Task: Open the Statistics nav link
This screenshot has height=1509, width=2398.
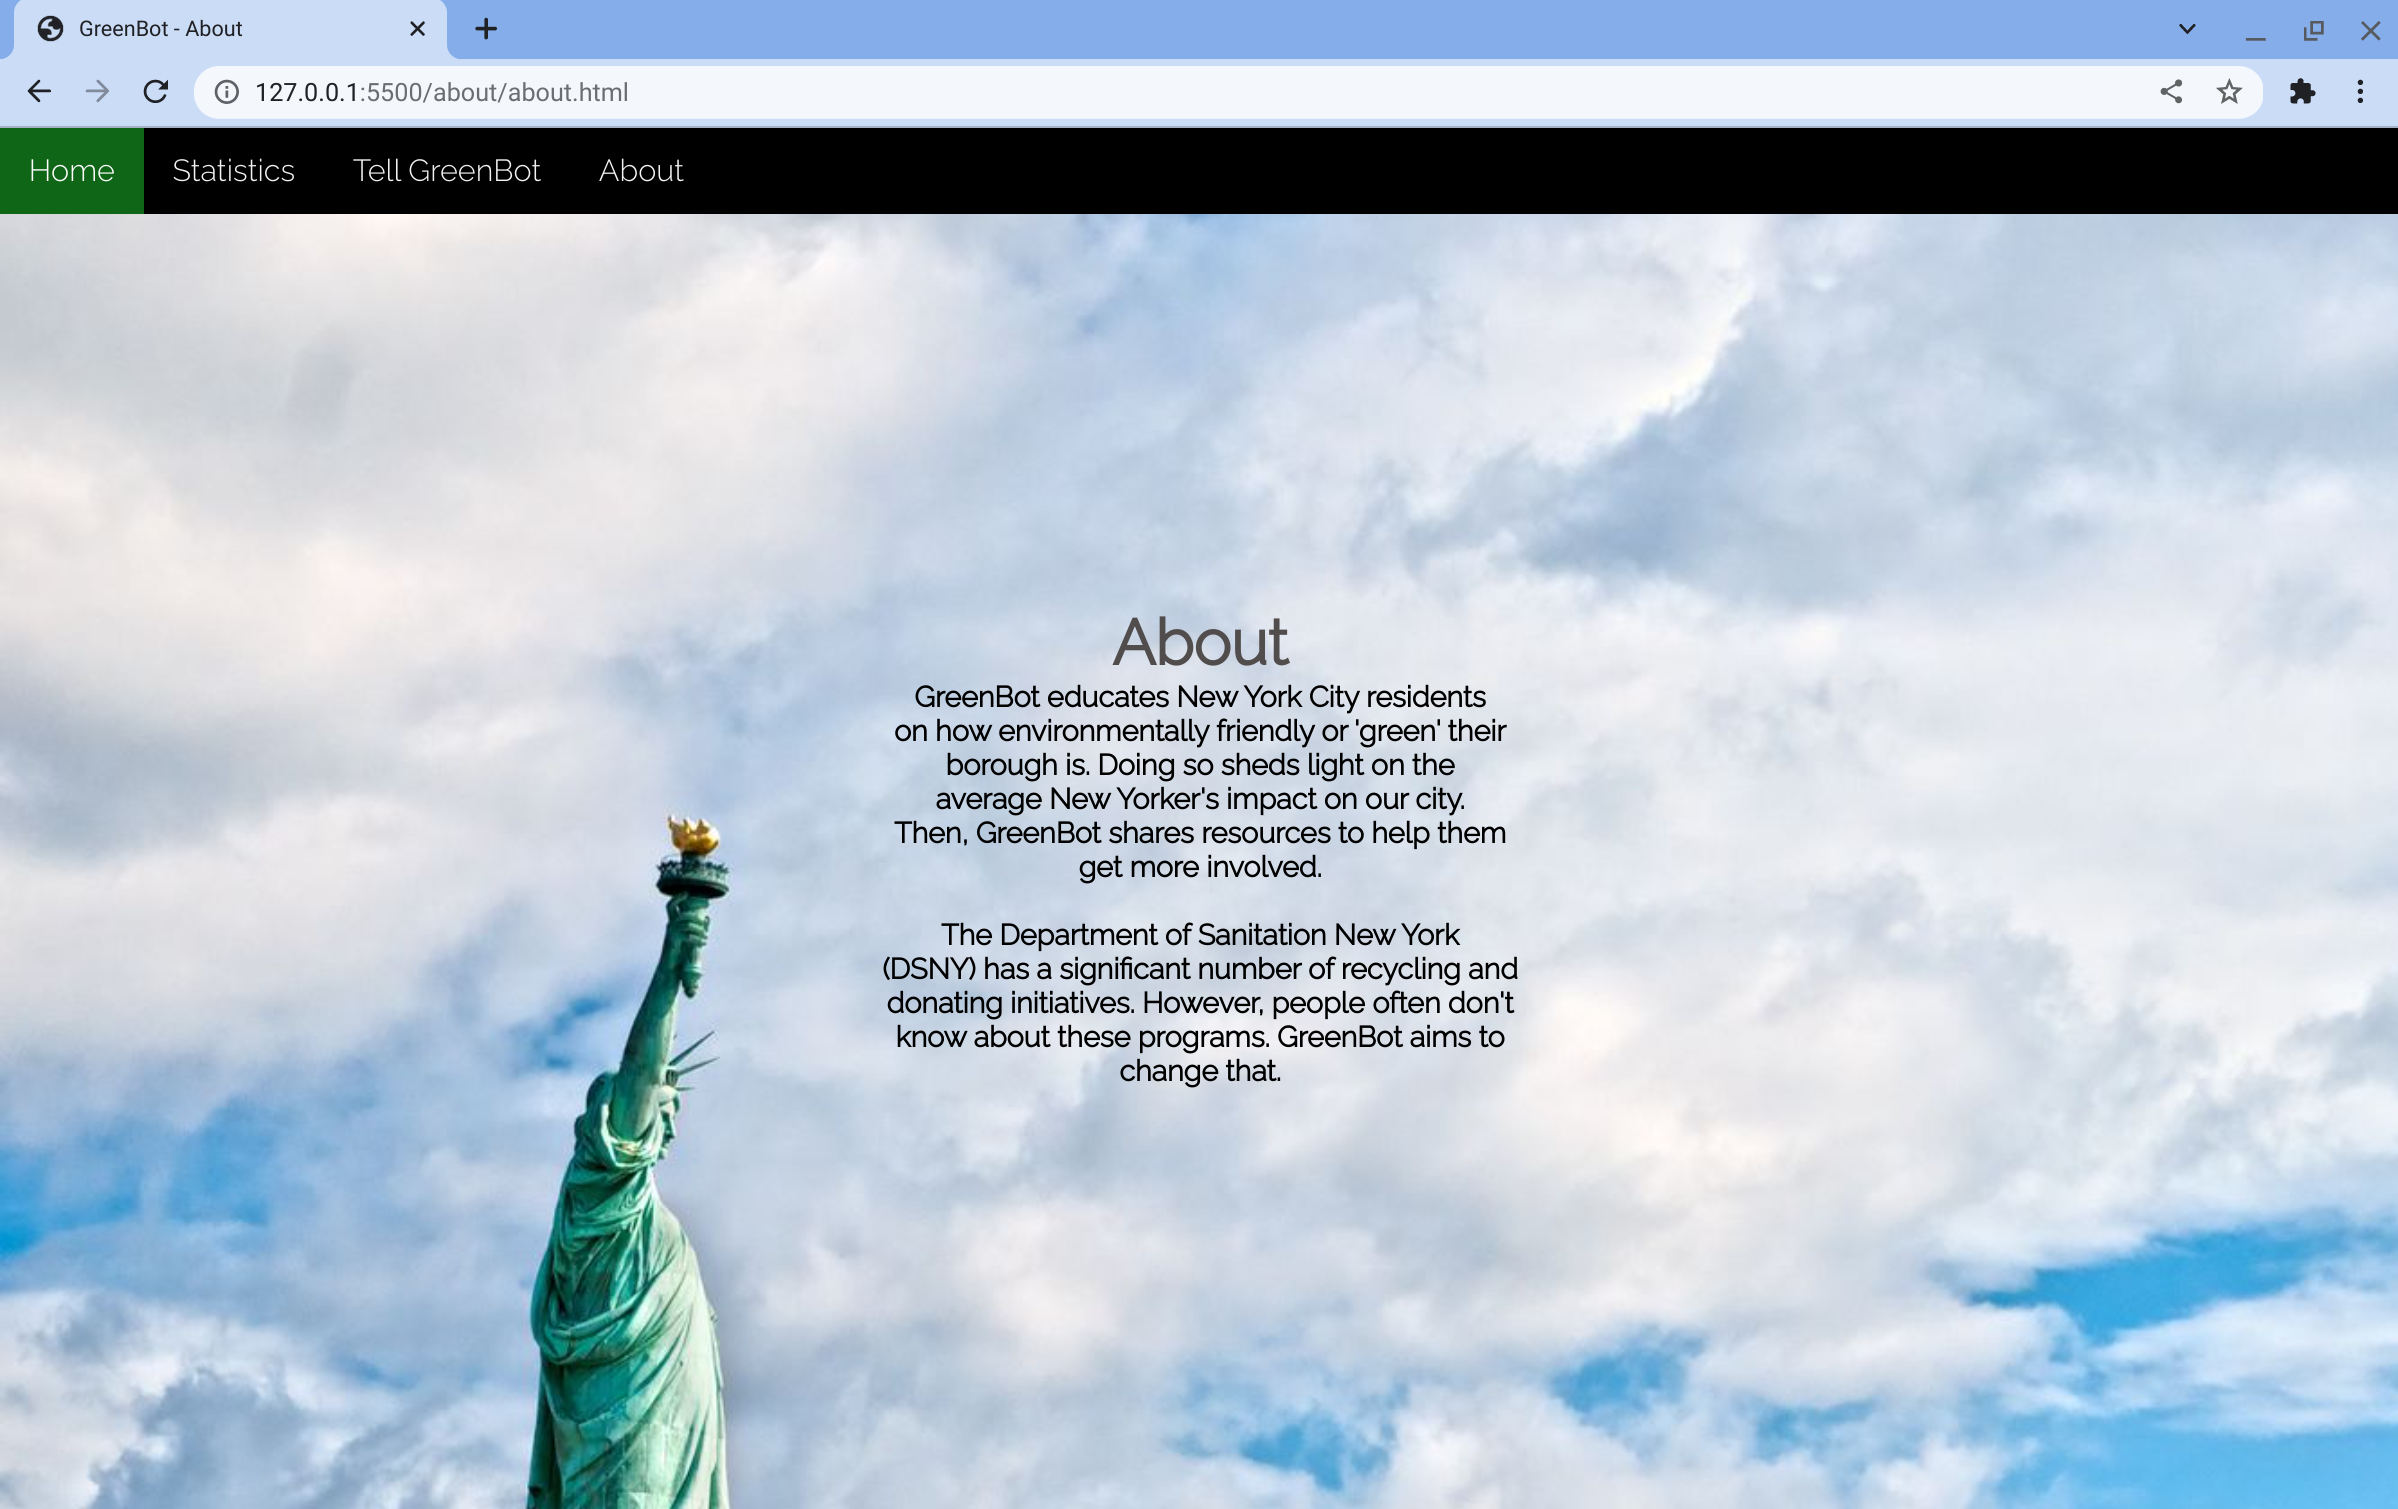Action: pos(233,171)
